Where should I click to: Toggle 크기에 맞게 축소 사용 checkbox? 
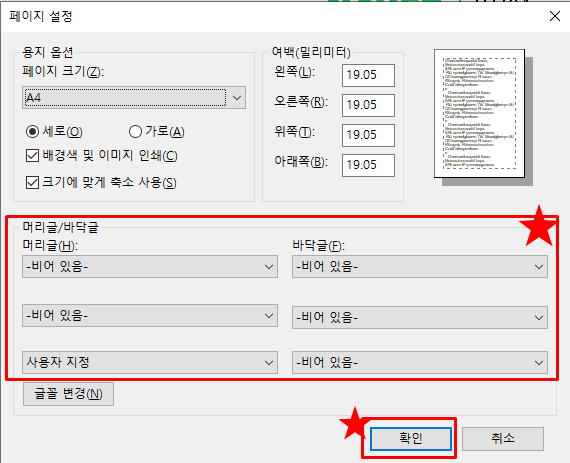(x=32, y=182)
